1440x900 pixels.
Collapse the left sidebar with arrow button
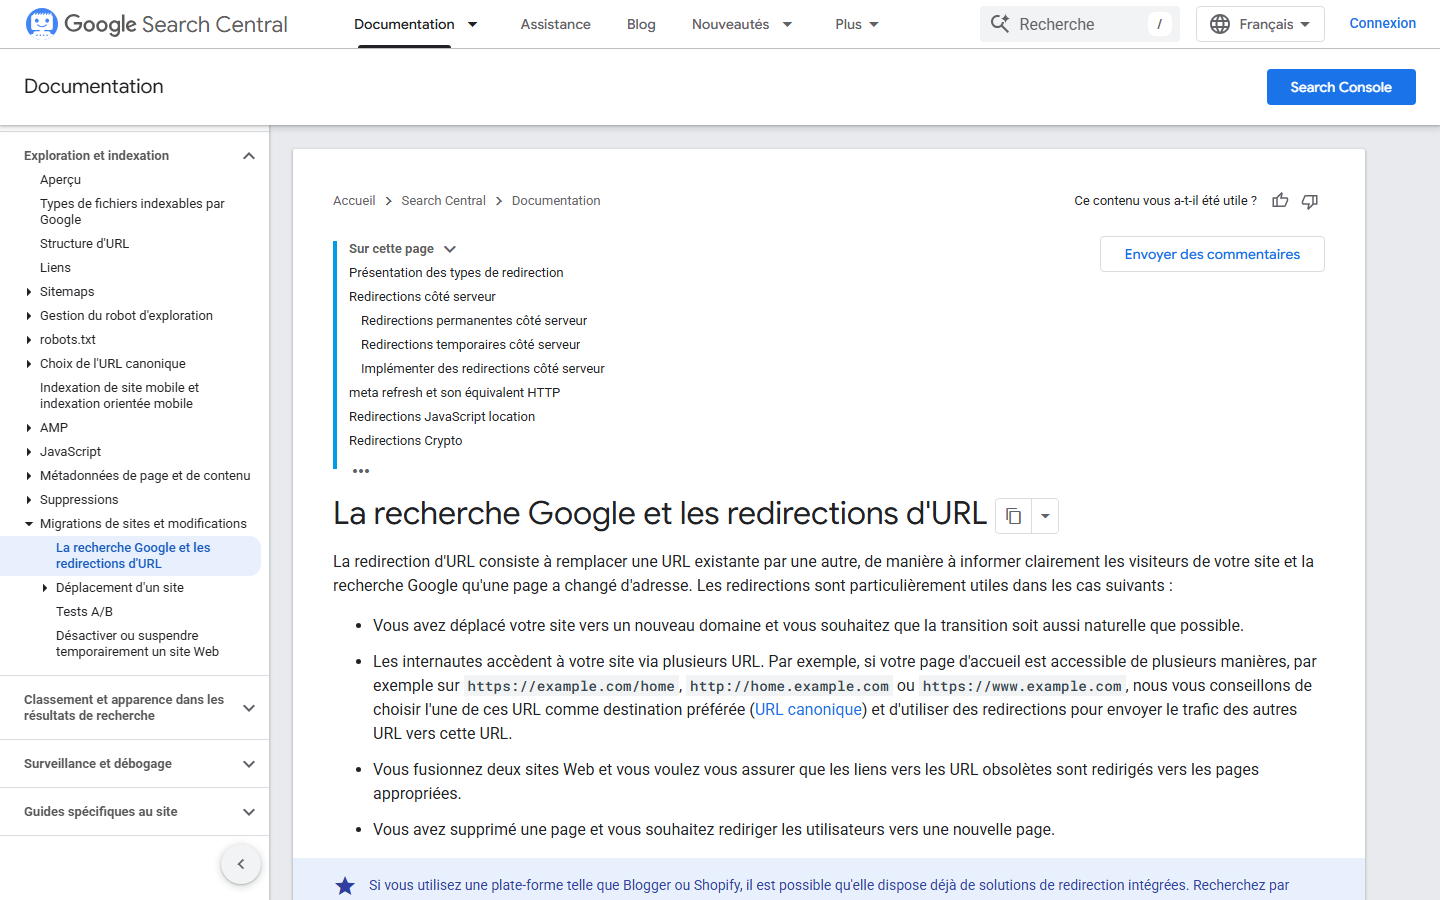coord(241,864)
